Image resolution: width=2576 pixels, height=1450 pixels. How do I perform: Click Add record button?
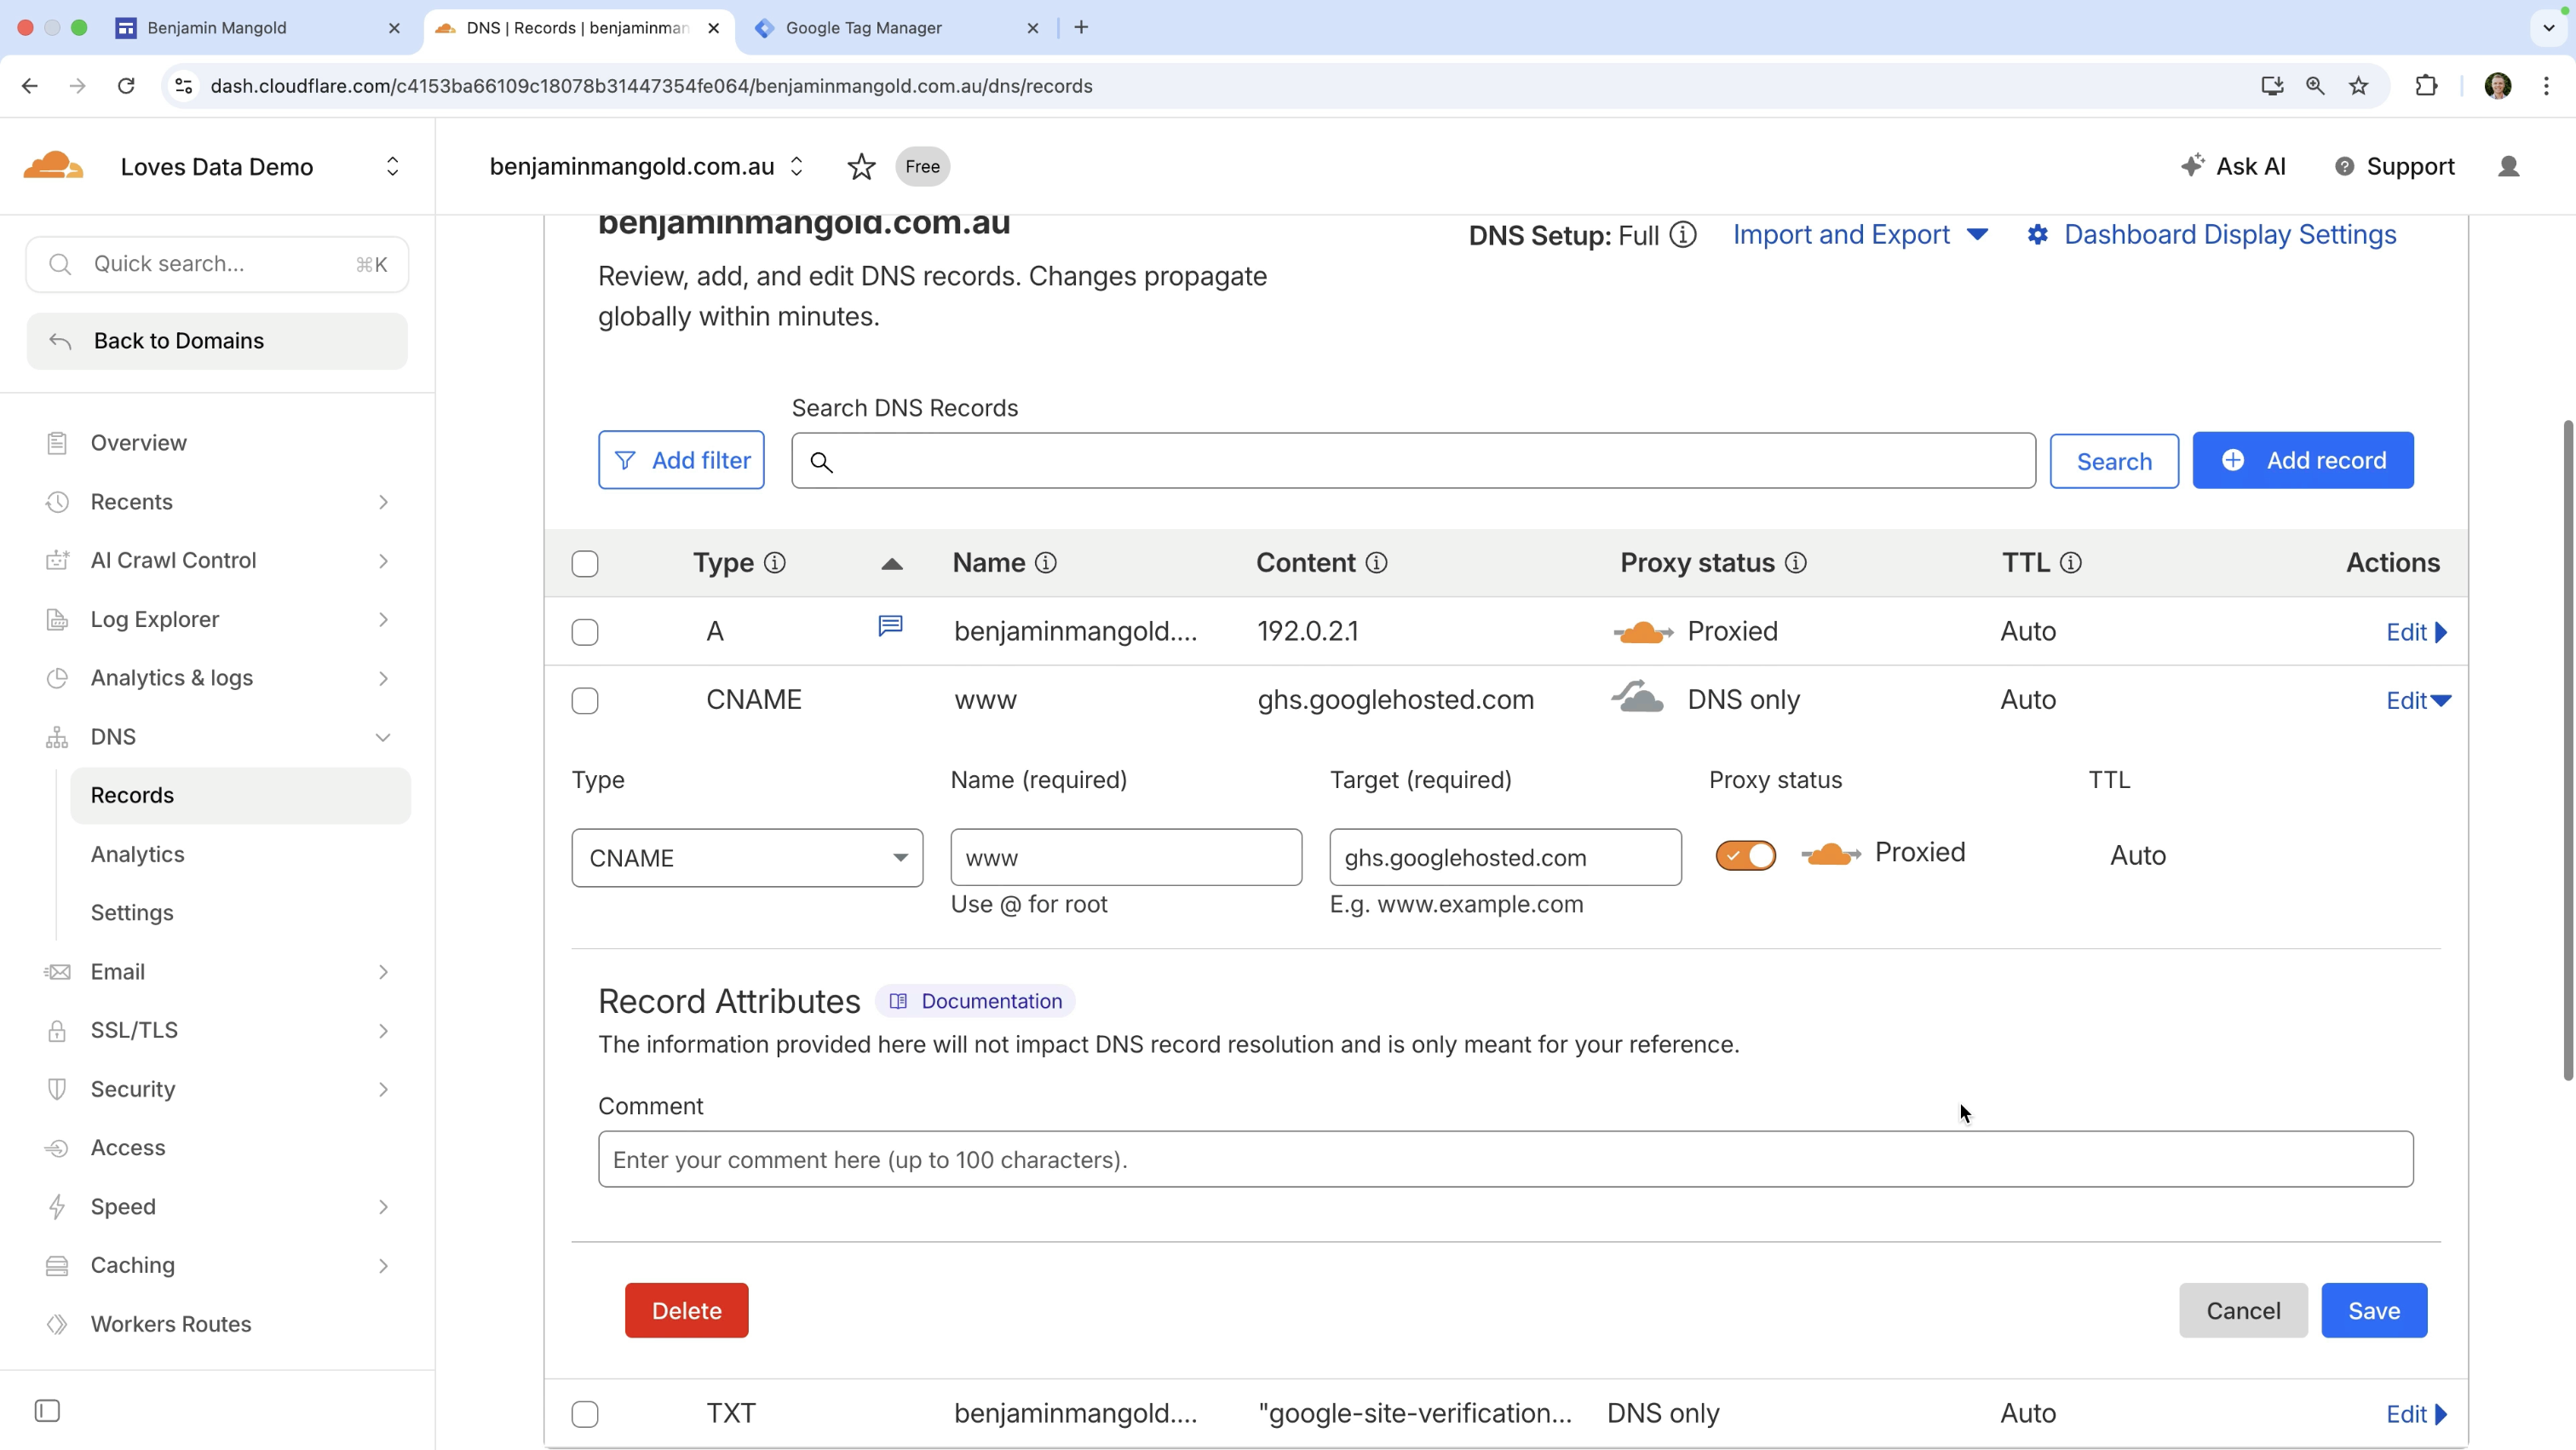[x=2303, y=460]
